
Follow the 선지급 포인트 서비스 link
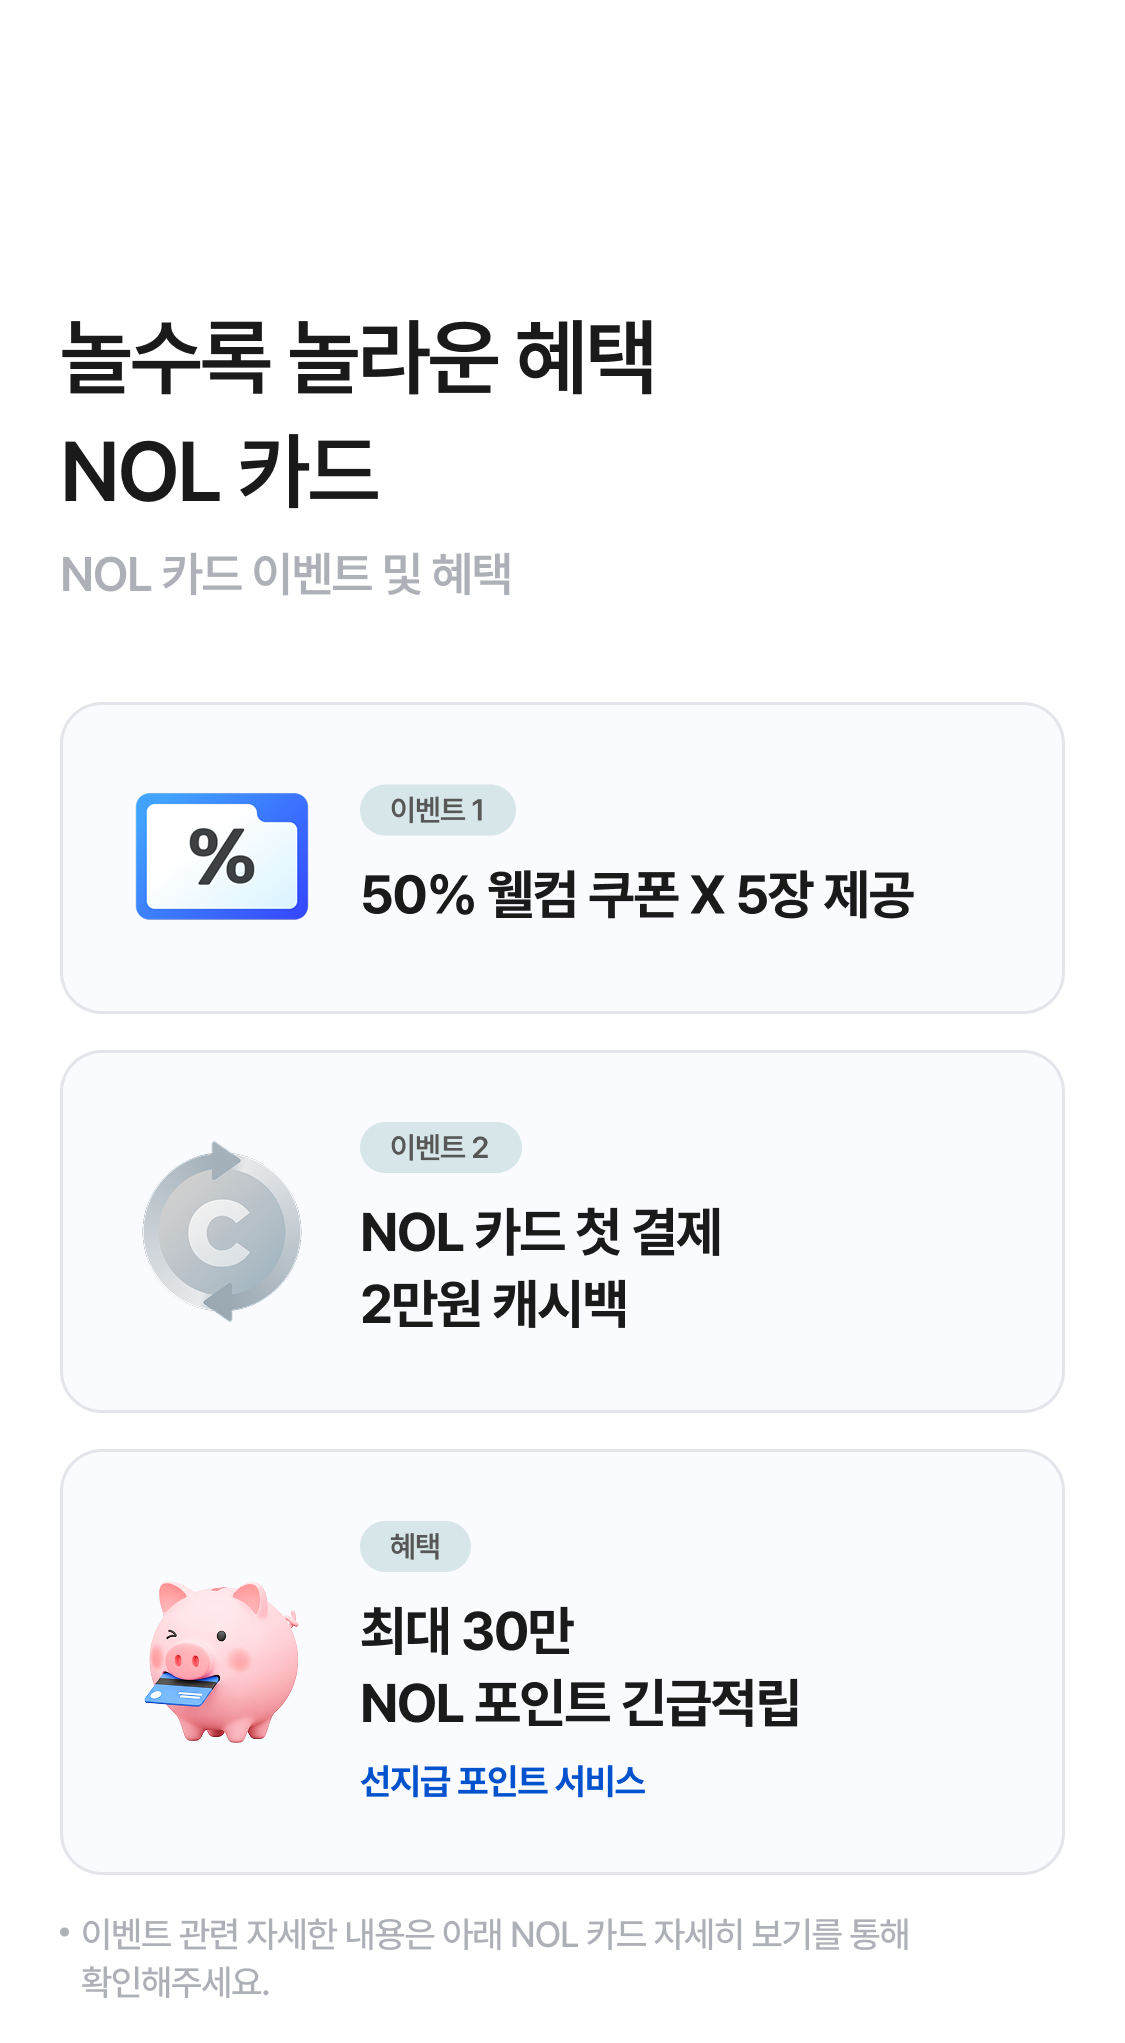tap(503, 1781)
